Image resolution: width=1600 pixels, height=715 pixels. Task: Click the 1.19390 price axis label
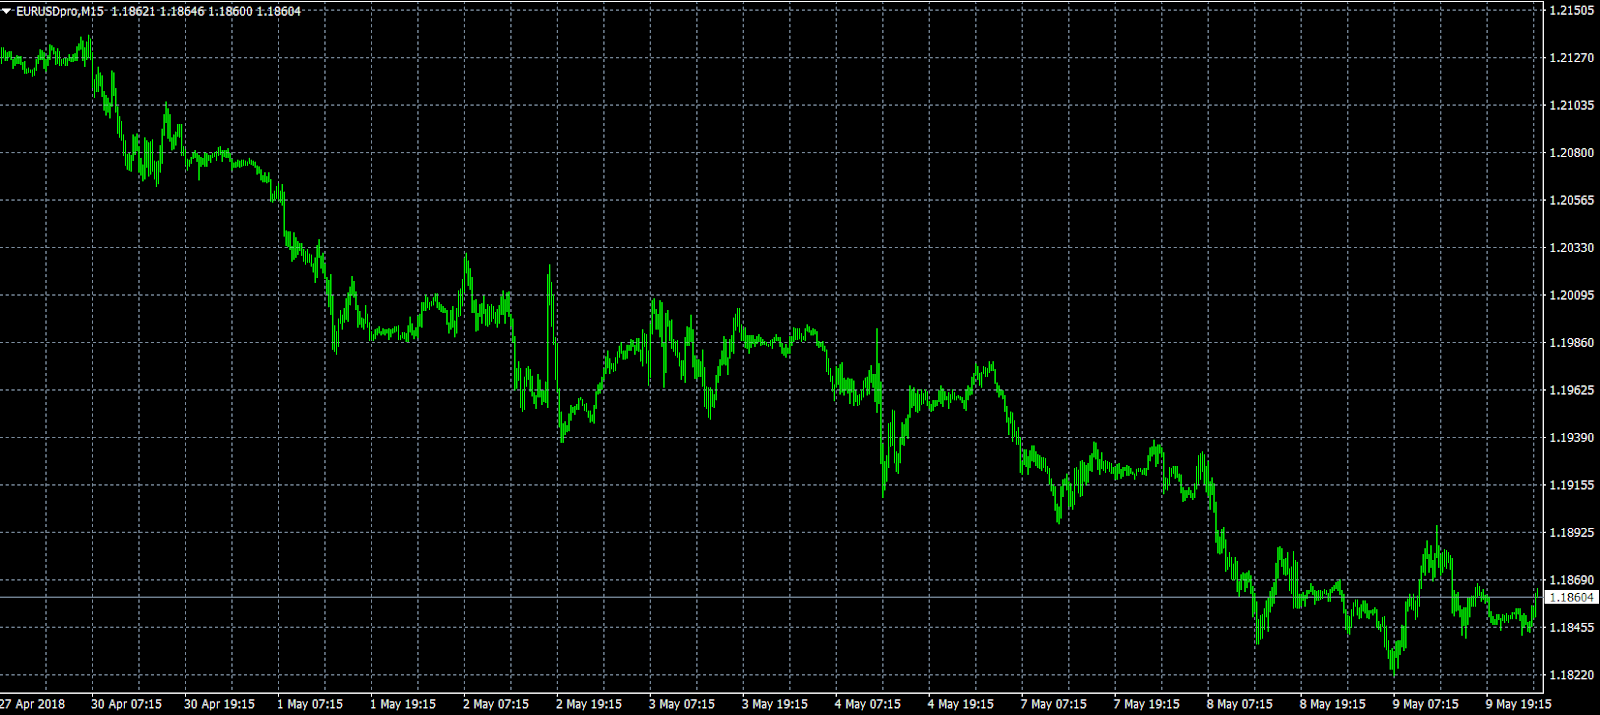click(x=1571, y=438)
